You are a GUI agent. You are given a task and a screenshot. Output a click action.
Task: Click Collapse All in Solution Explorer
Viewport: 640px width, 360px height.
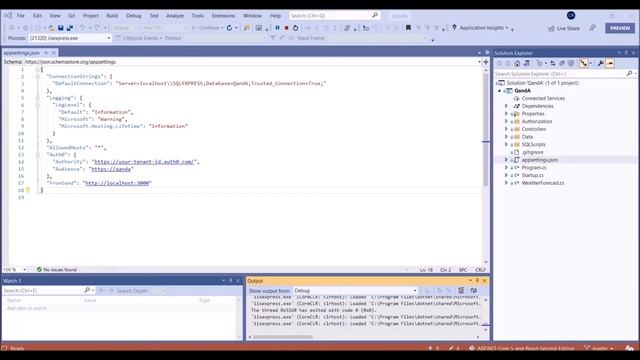(x=562, y=63)
